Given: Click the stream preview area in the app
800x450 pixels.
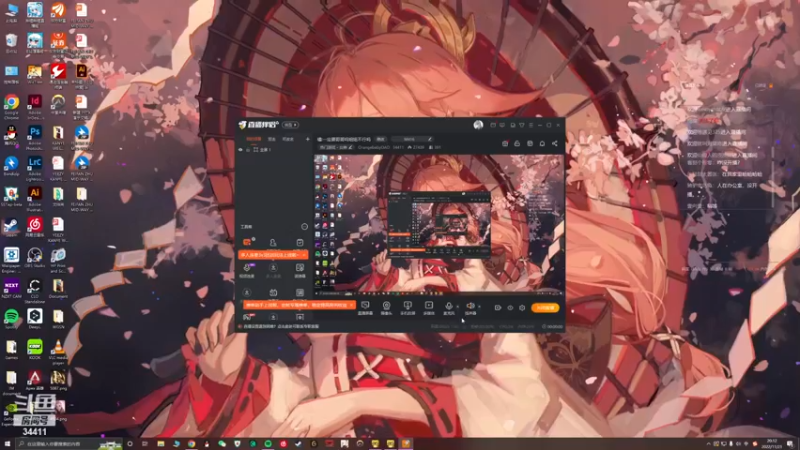Looking at the screenshot, I should tap(439, 224).
